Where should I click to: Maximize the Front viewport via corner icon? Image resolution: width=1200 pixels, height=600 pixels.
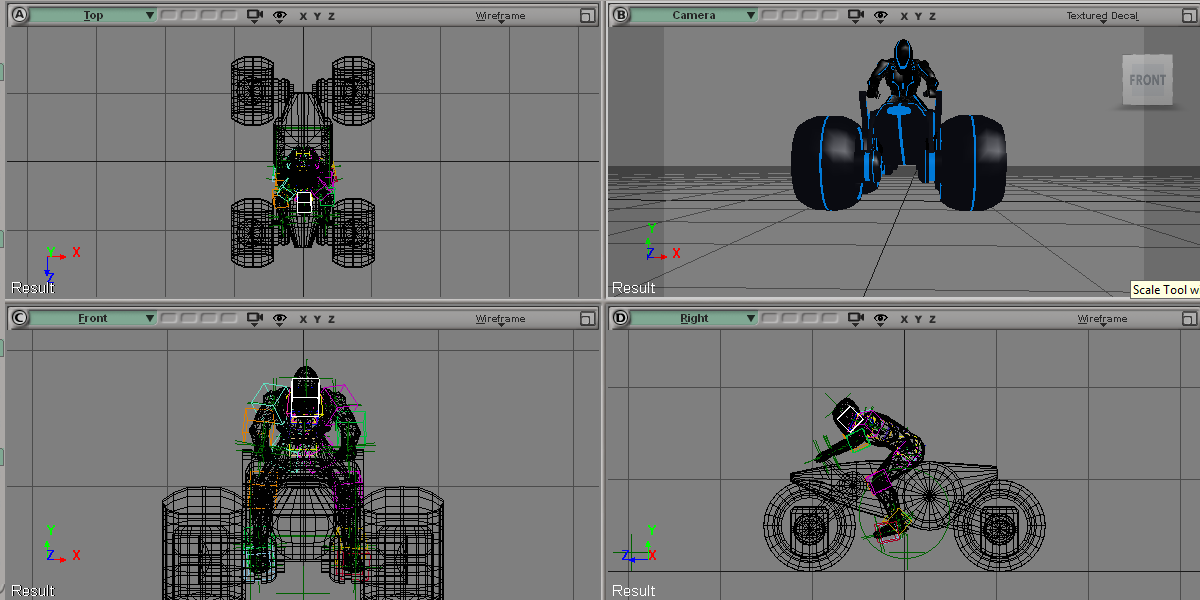[587, 319]
